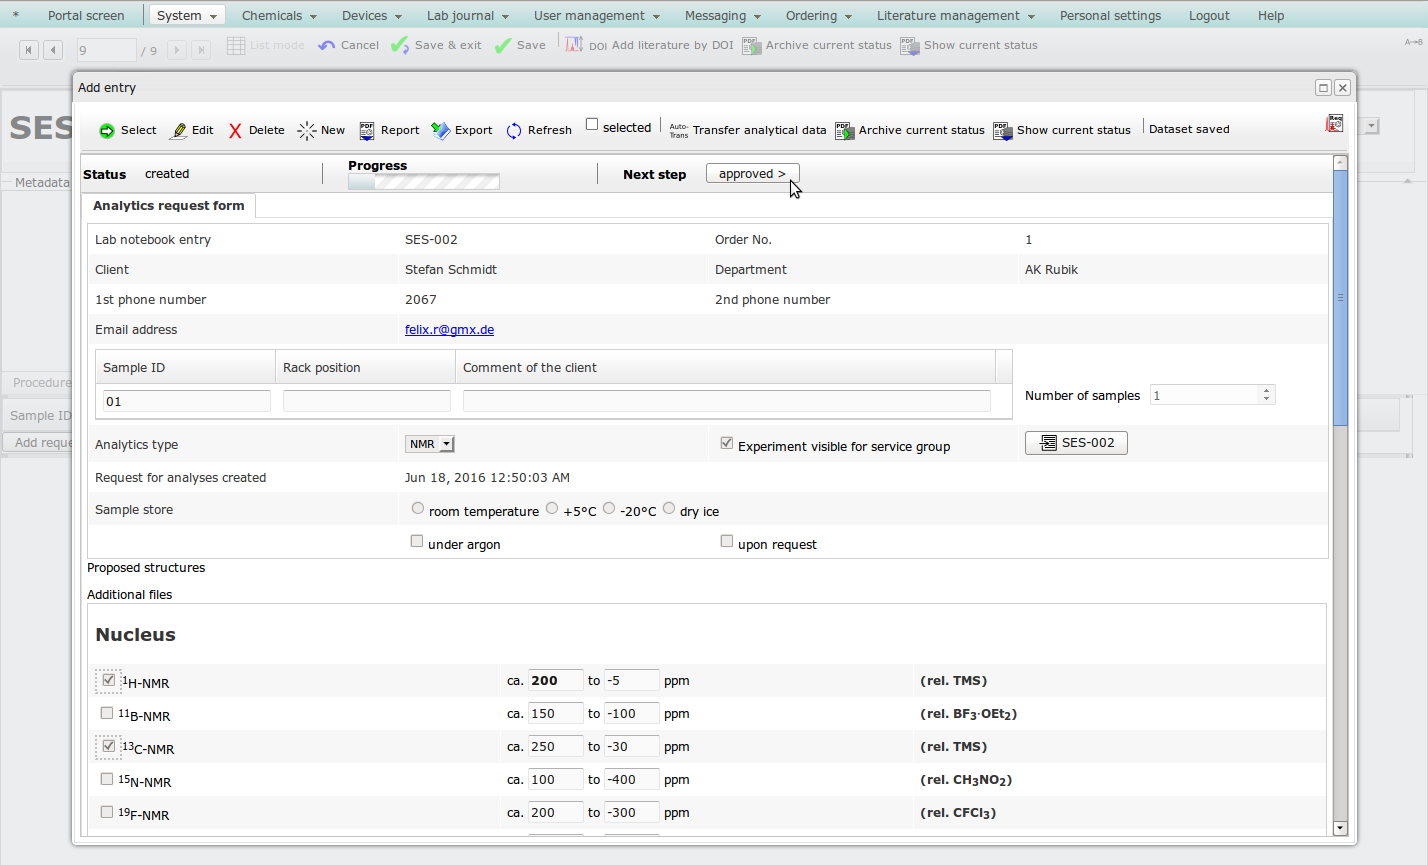
Task: Open the Ordering menu dropdown
Action: point(818,16)
